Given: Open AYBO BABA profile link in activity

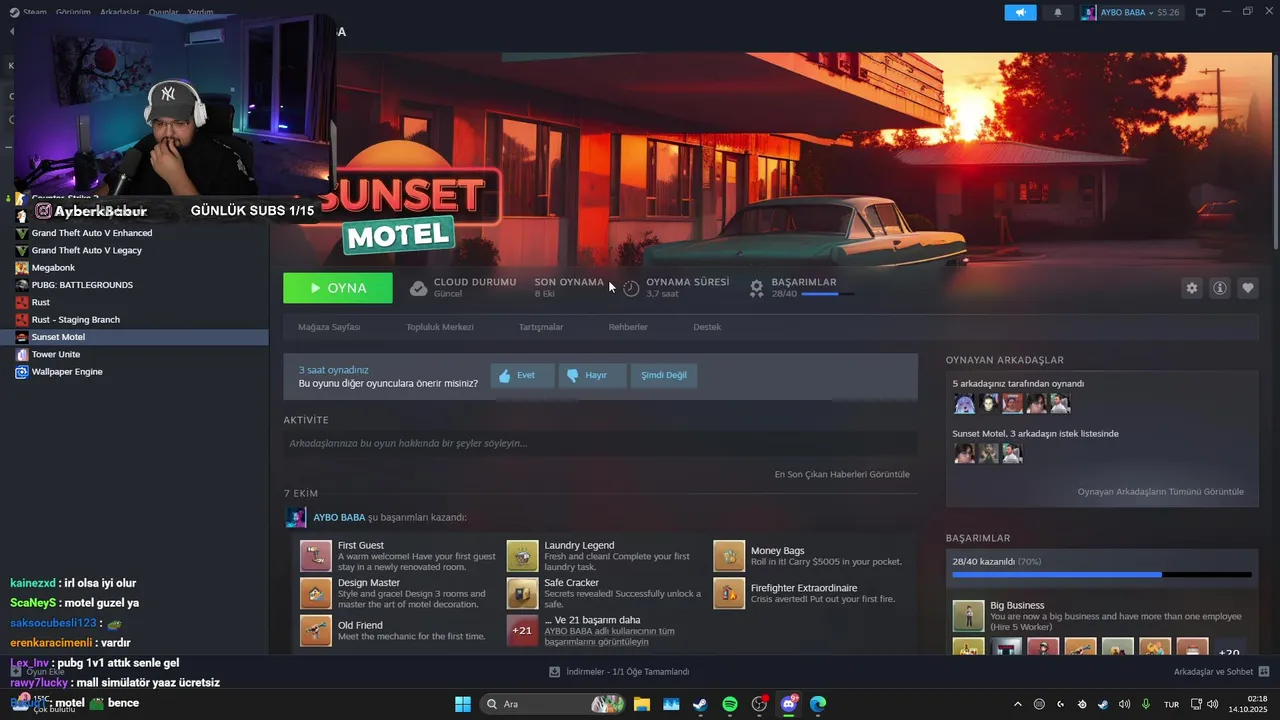Looking at the screenshot, I should tap(339, 517).
